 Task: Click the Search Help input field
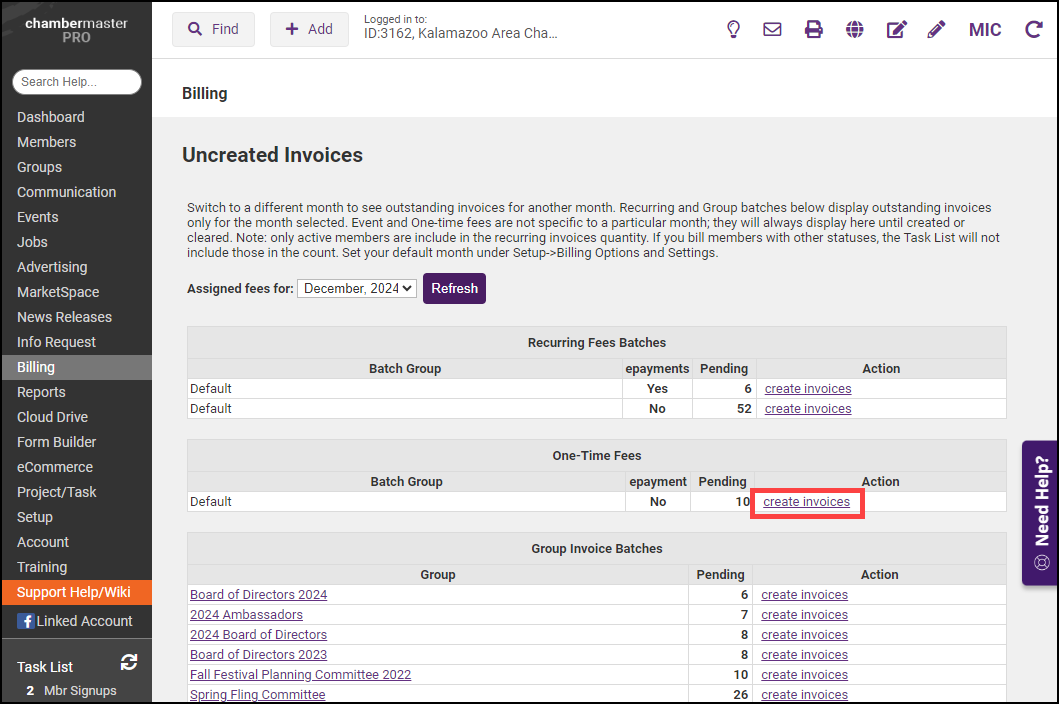click(77, 82)
